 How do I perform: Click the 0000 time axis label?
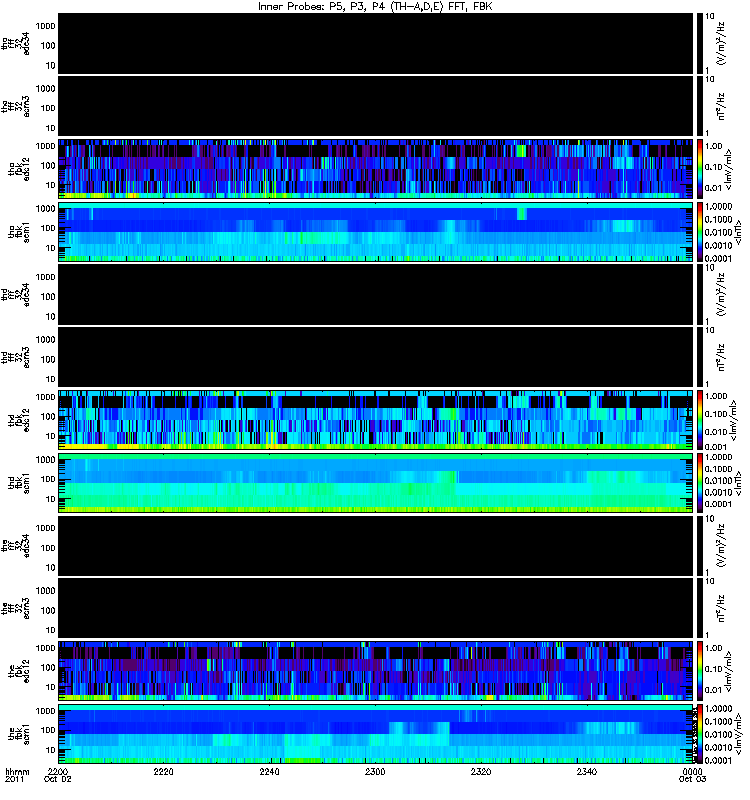692,772
